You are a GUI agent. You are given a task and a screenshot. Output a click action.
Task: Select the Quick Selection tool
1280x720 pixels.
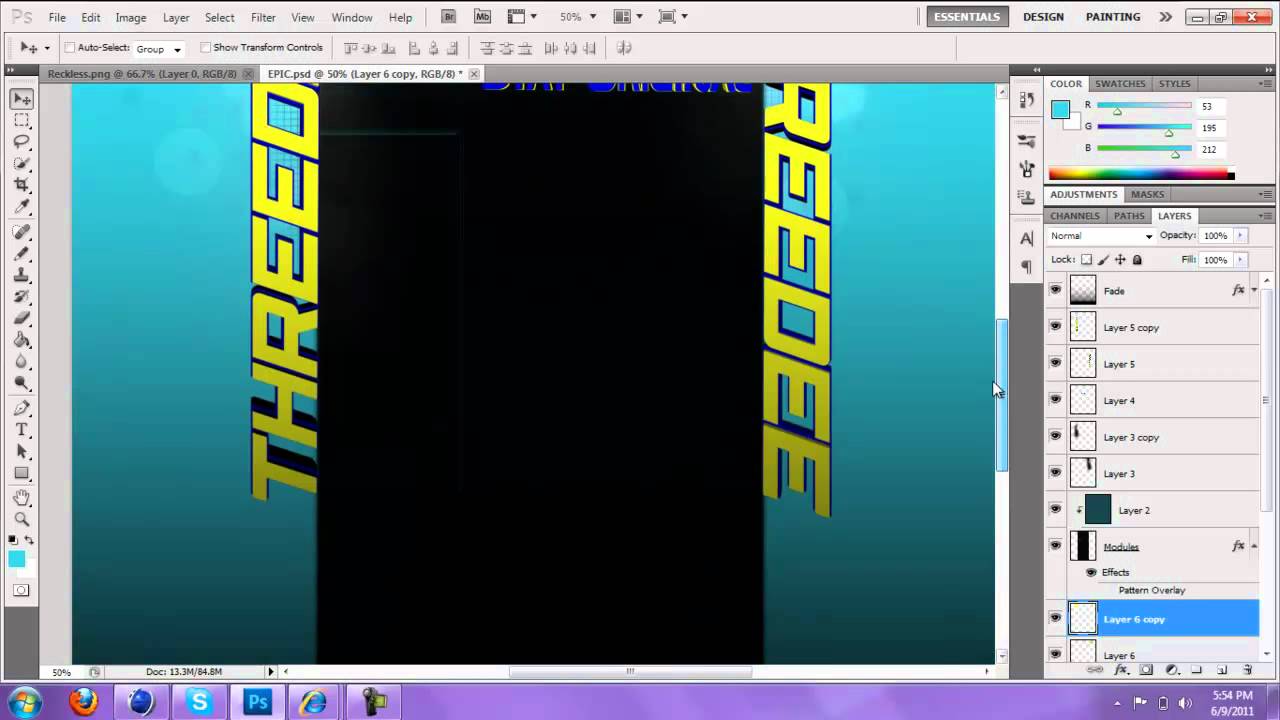(22, 163)
